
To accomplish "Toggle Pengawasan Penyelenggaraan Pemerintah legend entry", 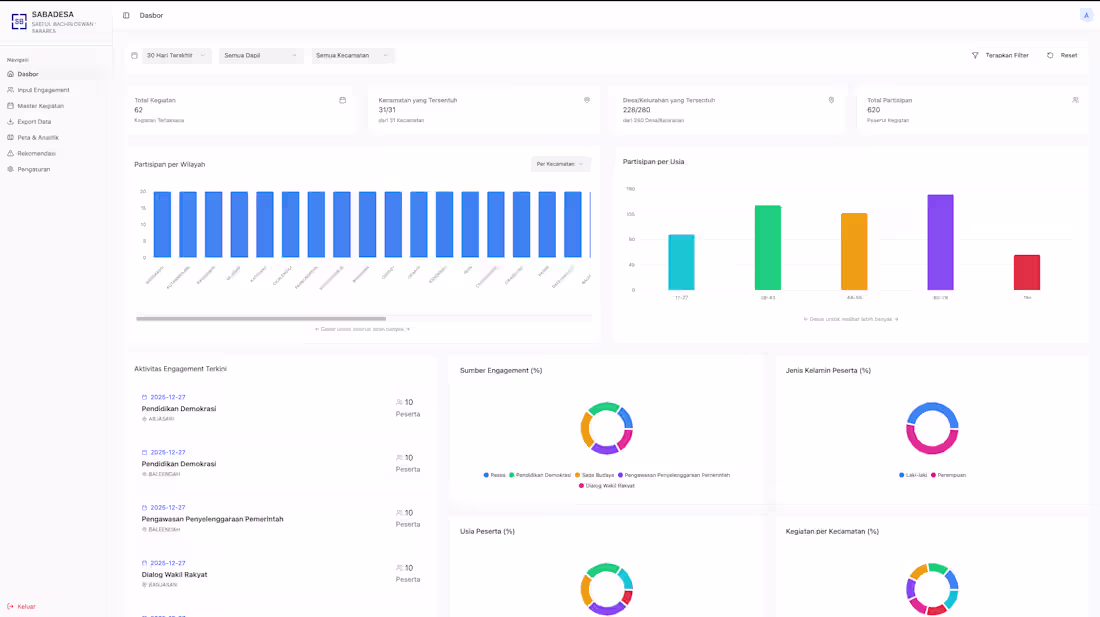I will pyautogui.click(x=673, y=475).
